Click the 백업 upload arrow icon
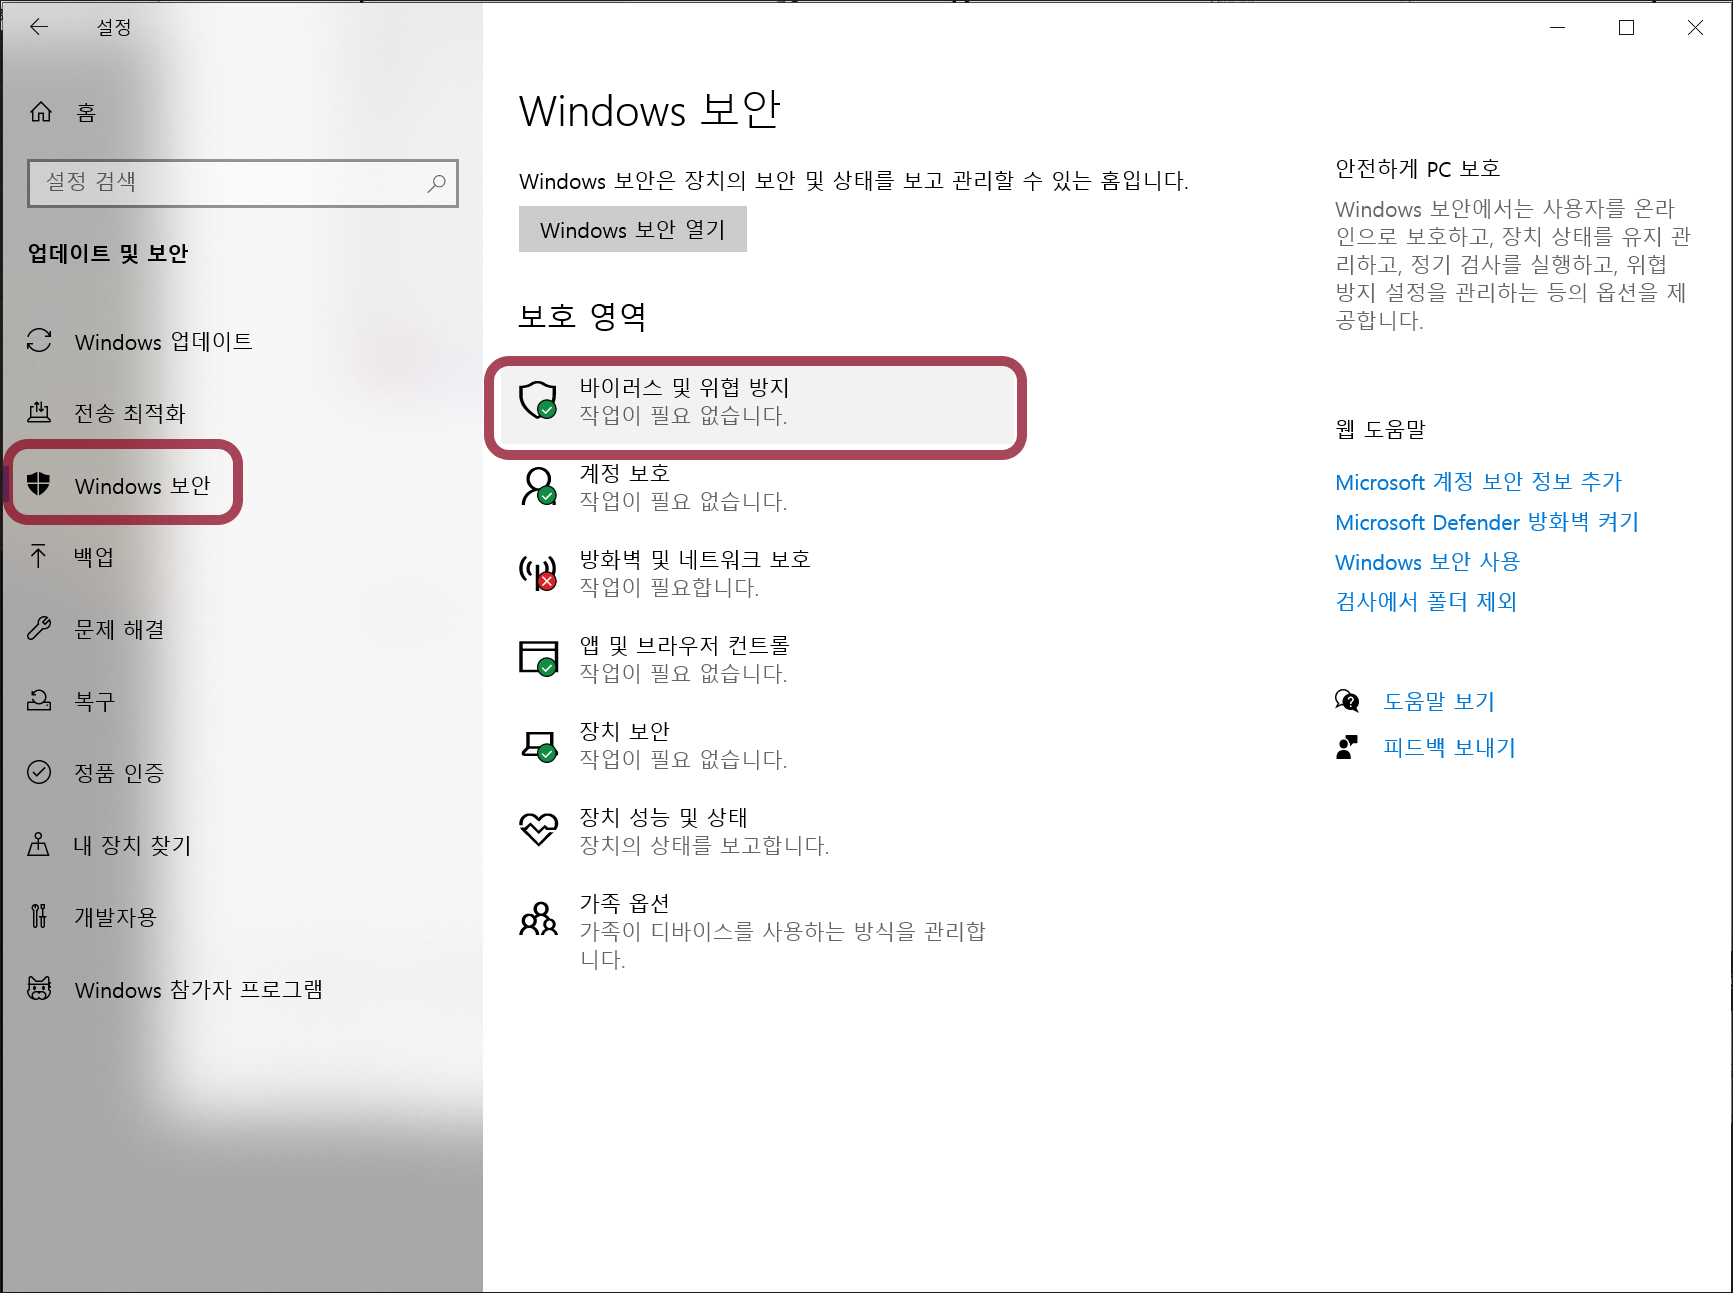1733x1293 pixels. coord(39,556)
